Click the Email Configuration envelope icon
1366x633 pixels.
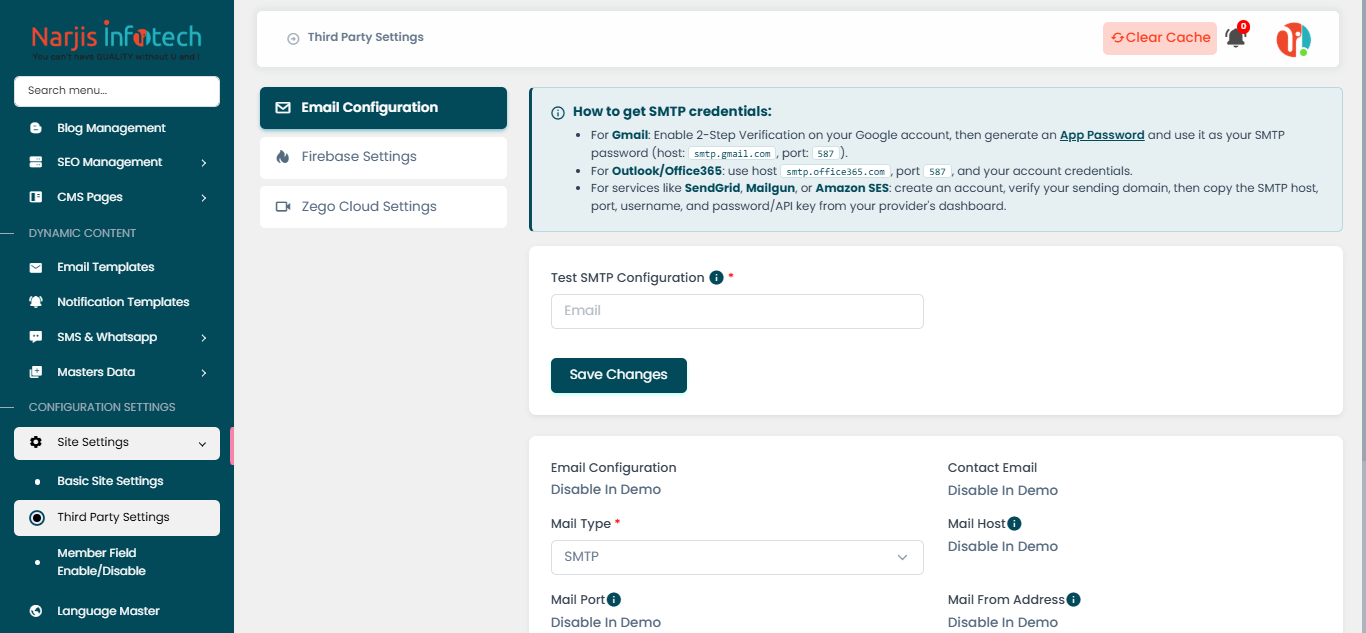click(283, 107)
